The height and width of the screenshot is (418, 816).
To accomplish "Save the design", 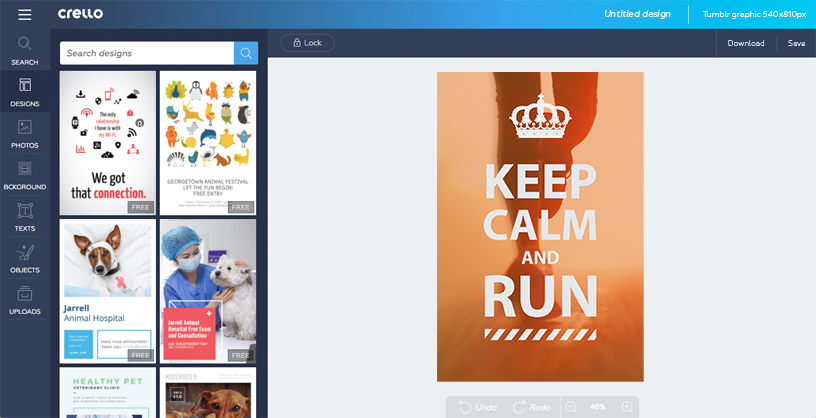I will pyautogui.click(x=796, y=43).
